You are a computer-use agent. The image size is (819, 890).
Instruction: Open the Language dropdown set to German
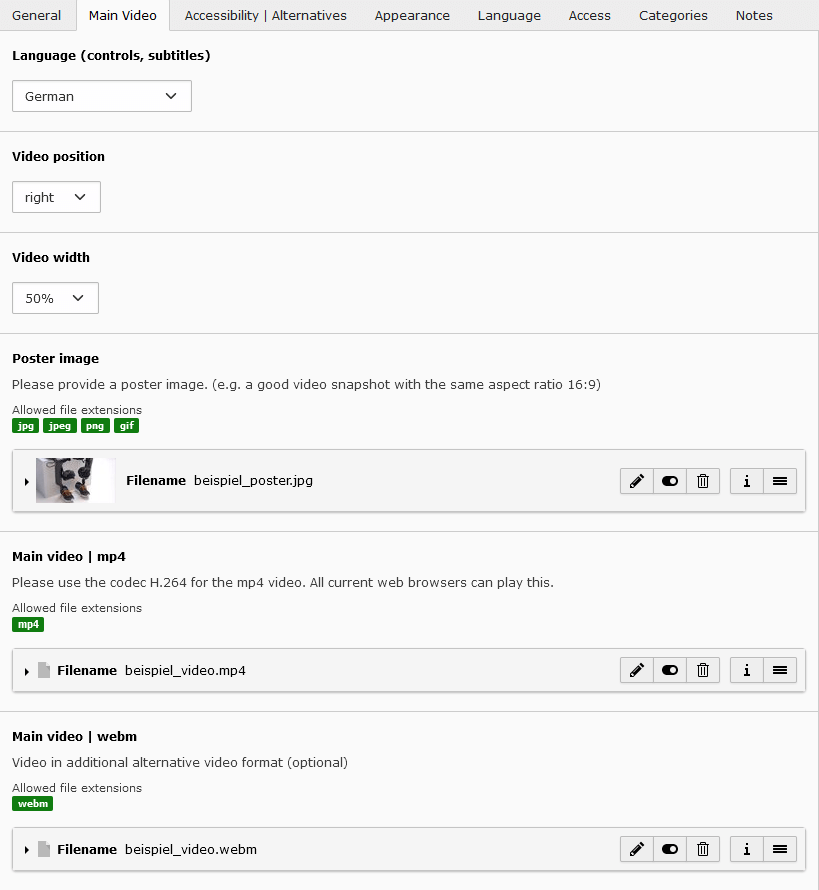click(x=102, y=96)
